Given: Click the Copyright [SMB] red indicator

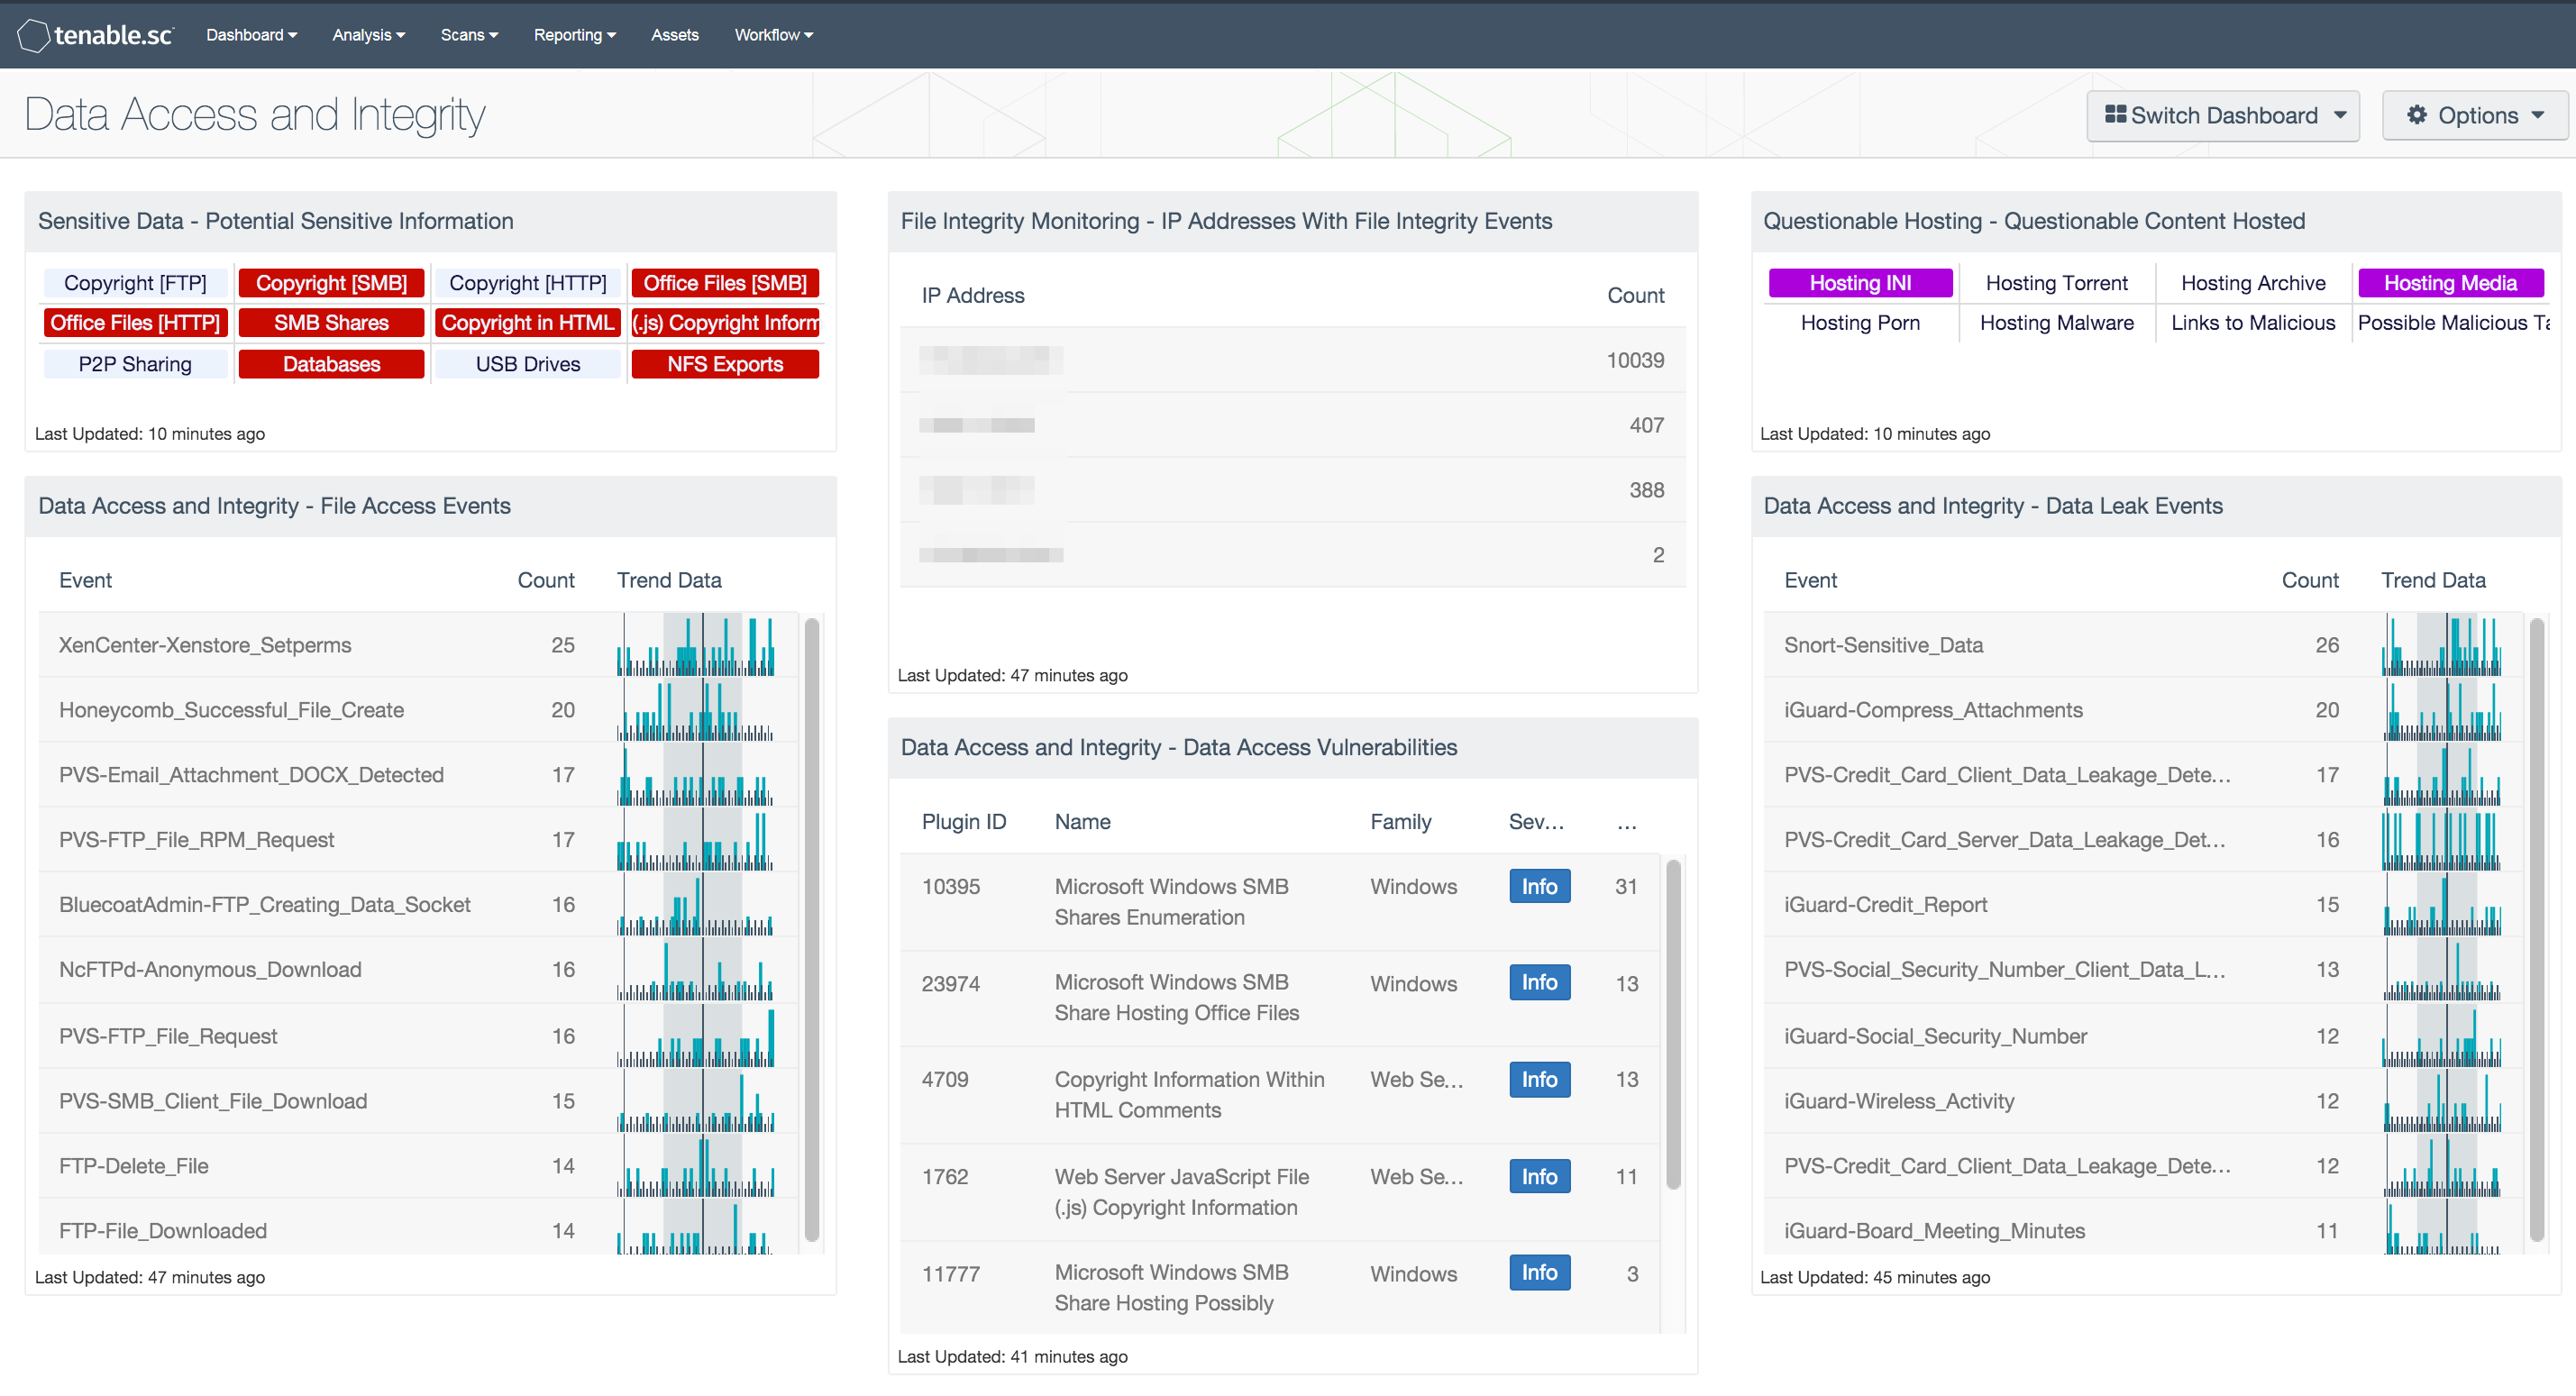Looking at the screenshot, I should click(x=331, y=283).
